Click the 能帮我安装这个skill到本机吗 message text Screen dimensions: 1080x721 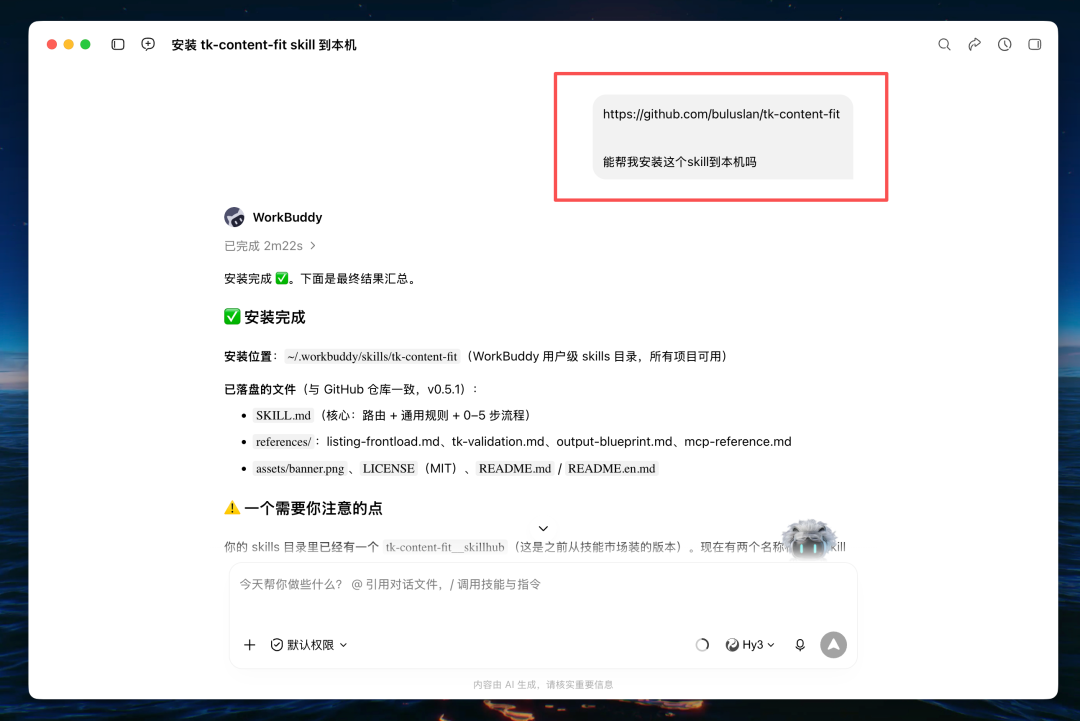coord(680,162)
